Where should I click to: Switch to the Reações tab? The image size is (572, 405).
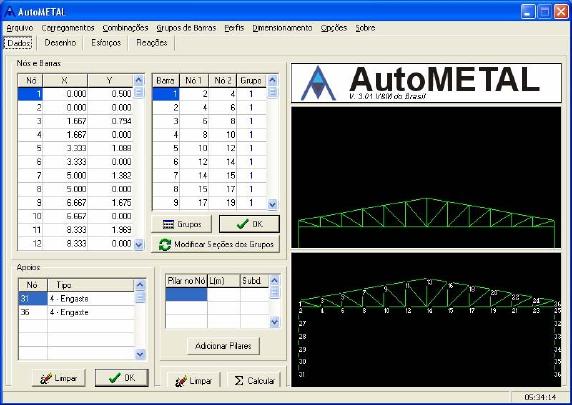tap(152, 43)
